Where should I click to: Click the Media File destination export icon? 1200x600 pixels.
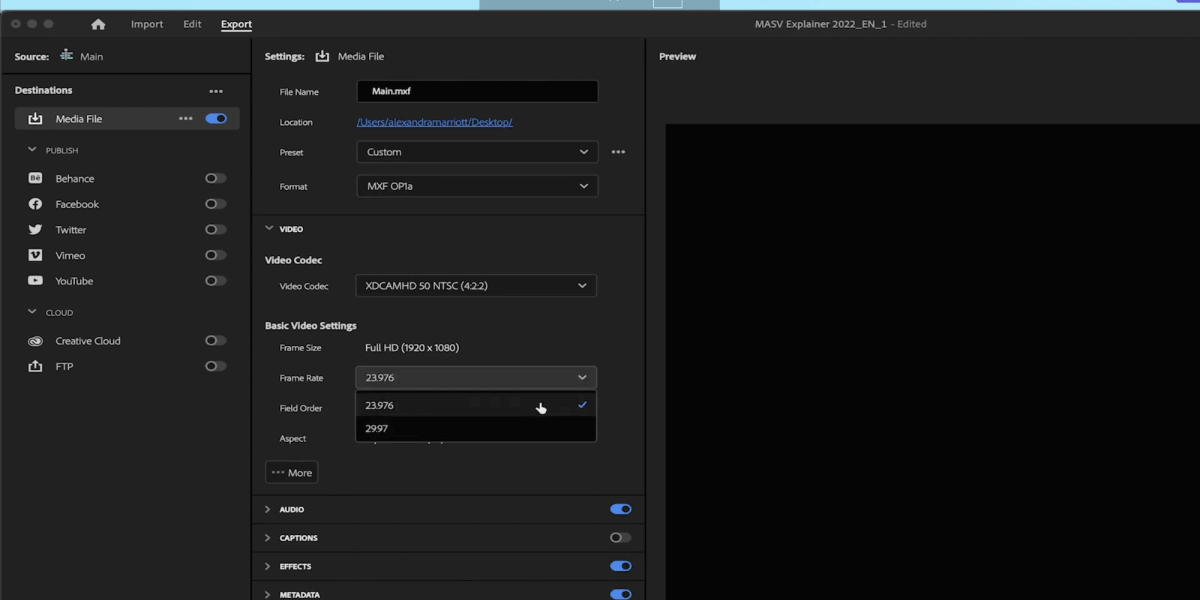(35, 119)
